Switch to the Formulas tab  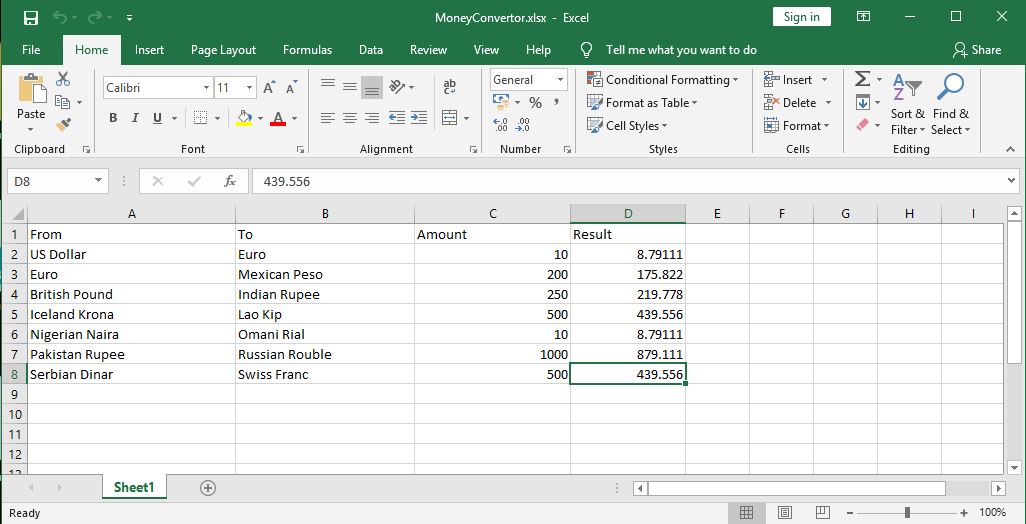[x=307, y=50]
